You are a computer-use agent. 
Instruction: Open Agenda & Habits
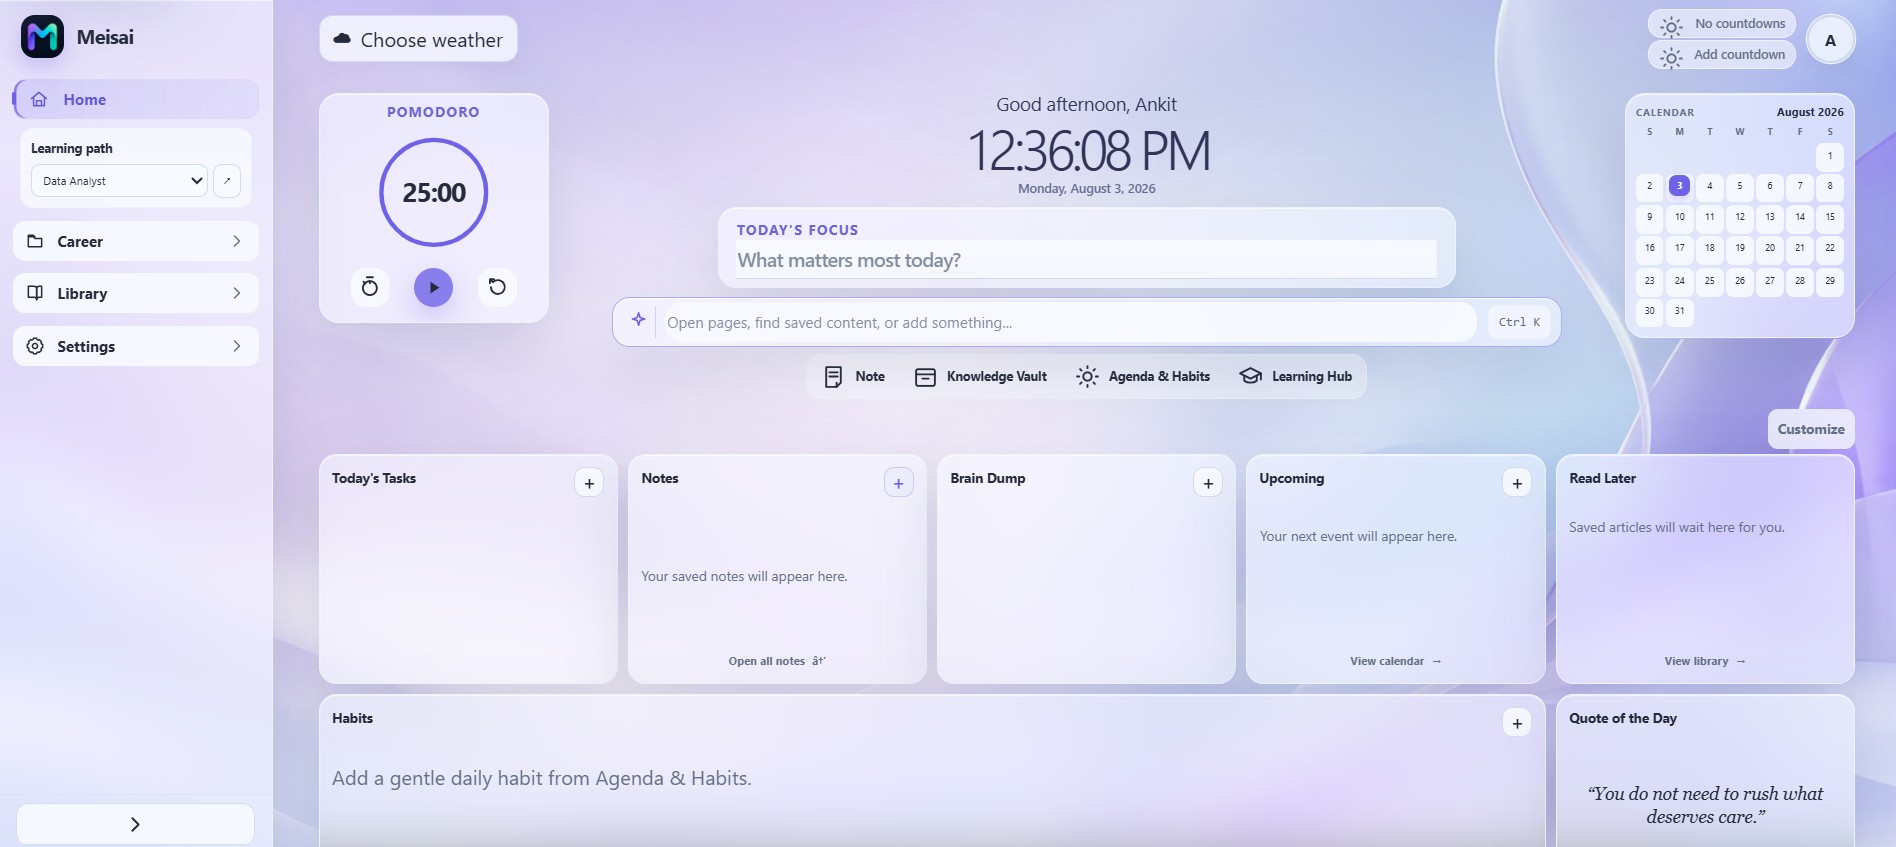pyautogui.click(x=1143, y=376)
